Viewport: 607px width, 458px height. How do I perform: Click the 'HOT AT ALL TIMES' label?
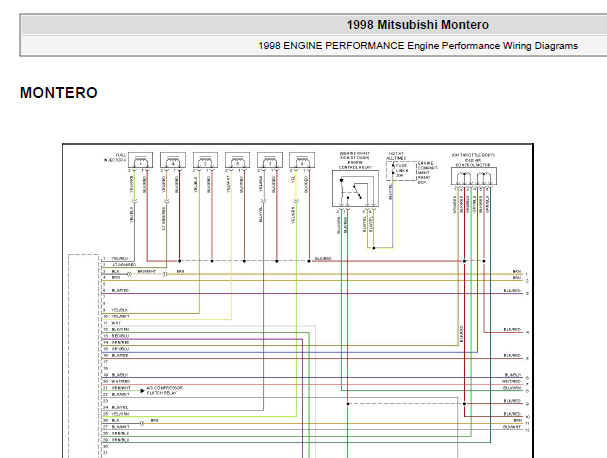click(x=396, y=156)
